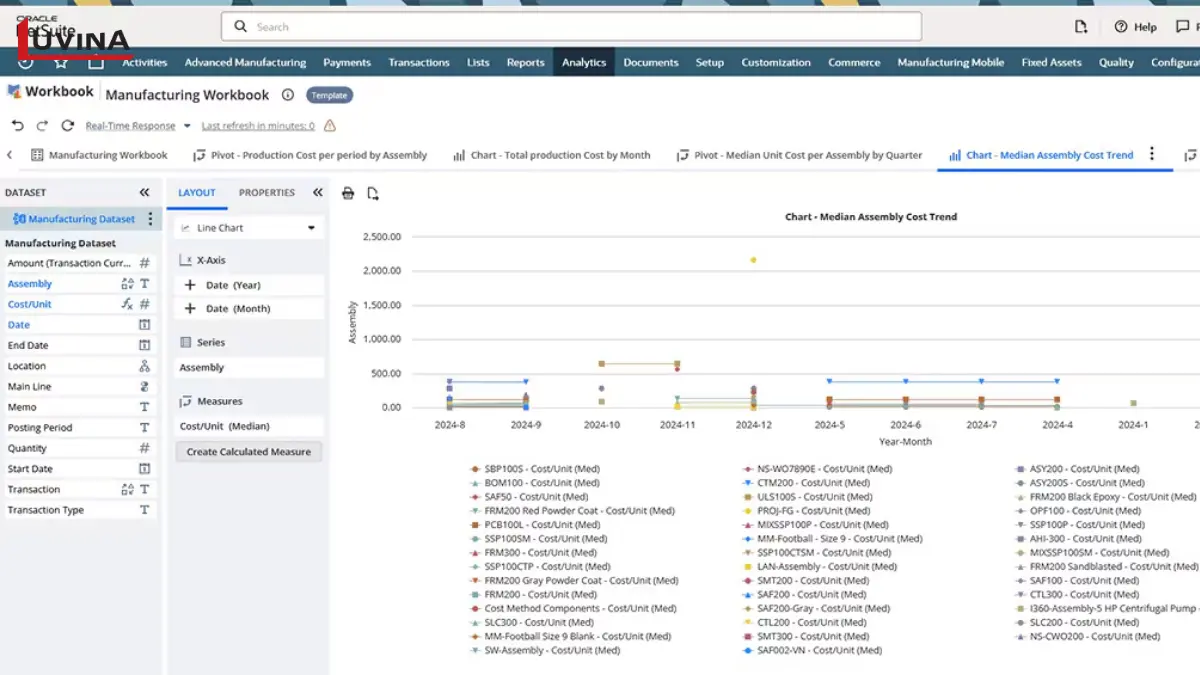Viewport: 1200px width, 675px height.
Task: Click the export icon next to the printer
Action: pyautogui.click(x=371, y=193)
